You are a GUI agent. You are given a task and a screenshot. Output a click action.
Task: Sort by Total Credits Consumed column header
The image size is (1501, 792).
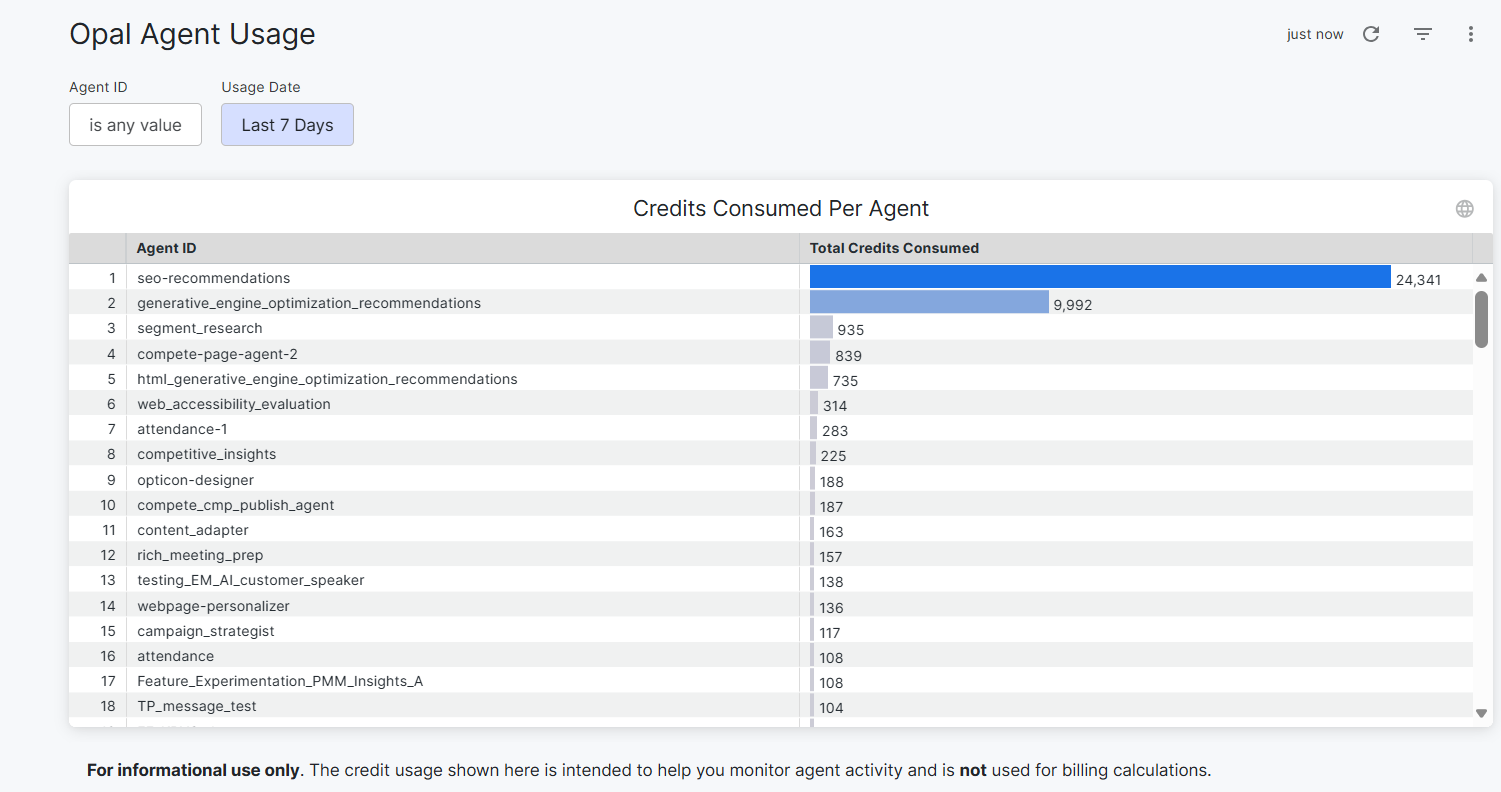pyautogui.click(x=894, y=248)
